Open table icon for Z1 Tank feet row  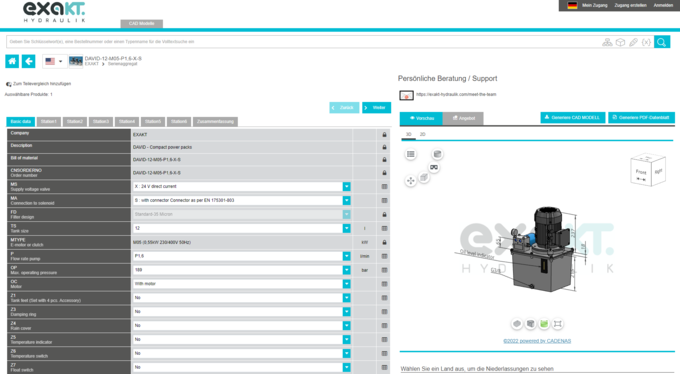click(x=384, y=298)
